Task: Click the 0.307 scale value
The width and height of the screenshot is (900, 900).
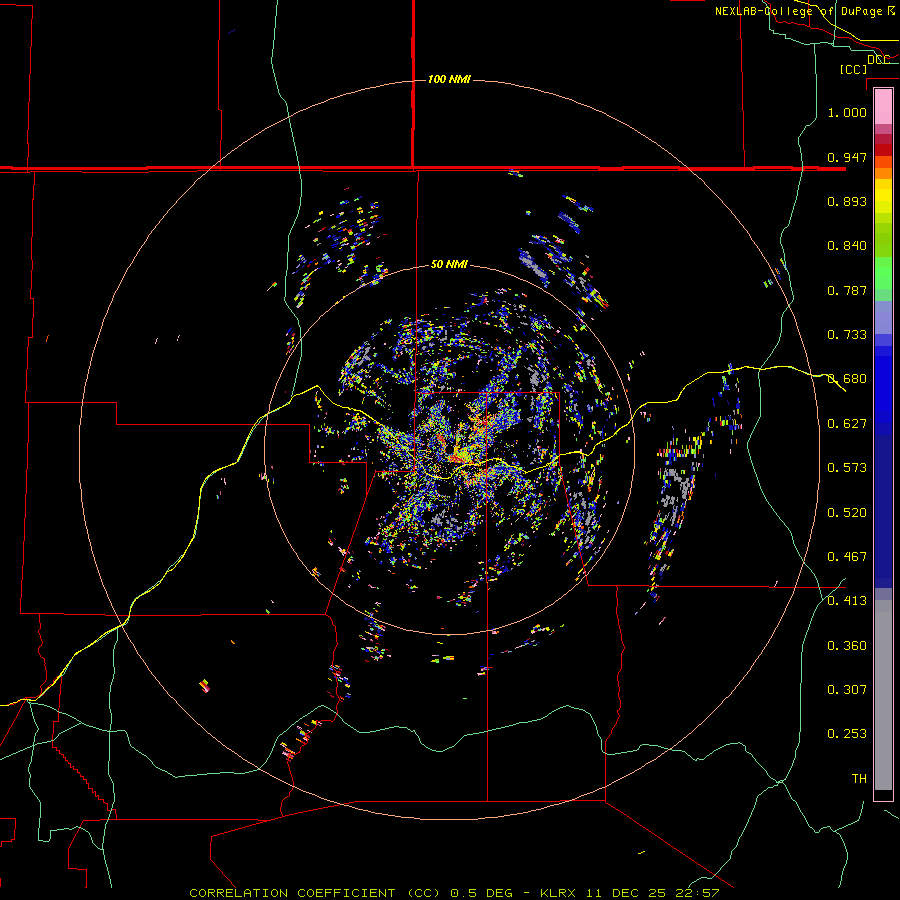Action: pos(847,690)
